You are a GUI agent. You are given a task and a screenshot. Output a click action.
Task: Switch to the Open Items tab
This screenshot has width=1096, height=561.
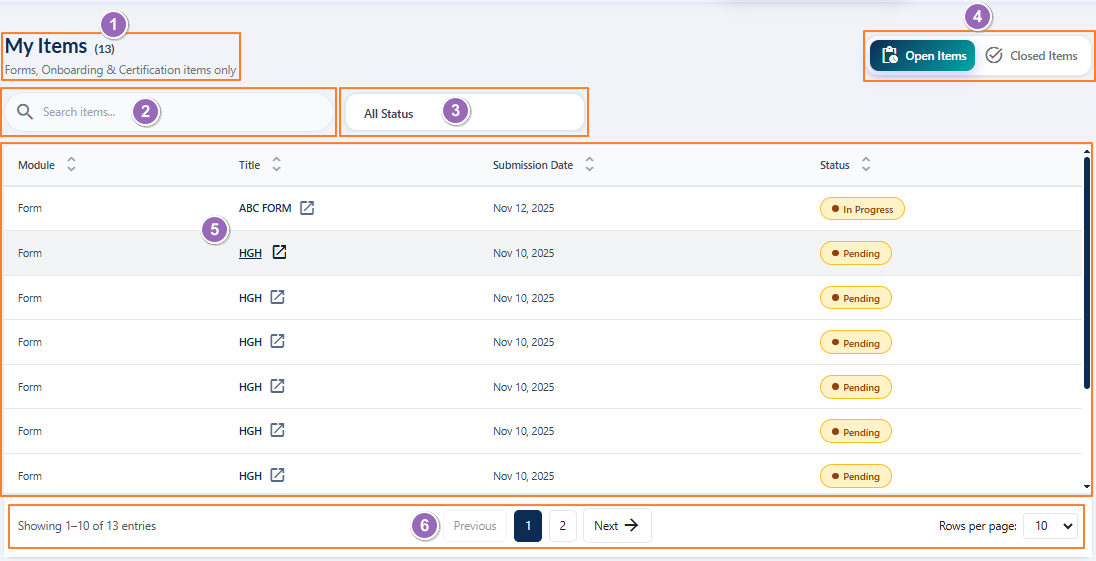tap(922, 56)
